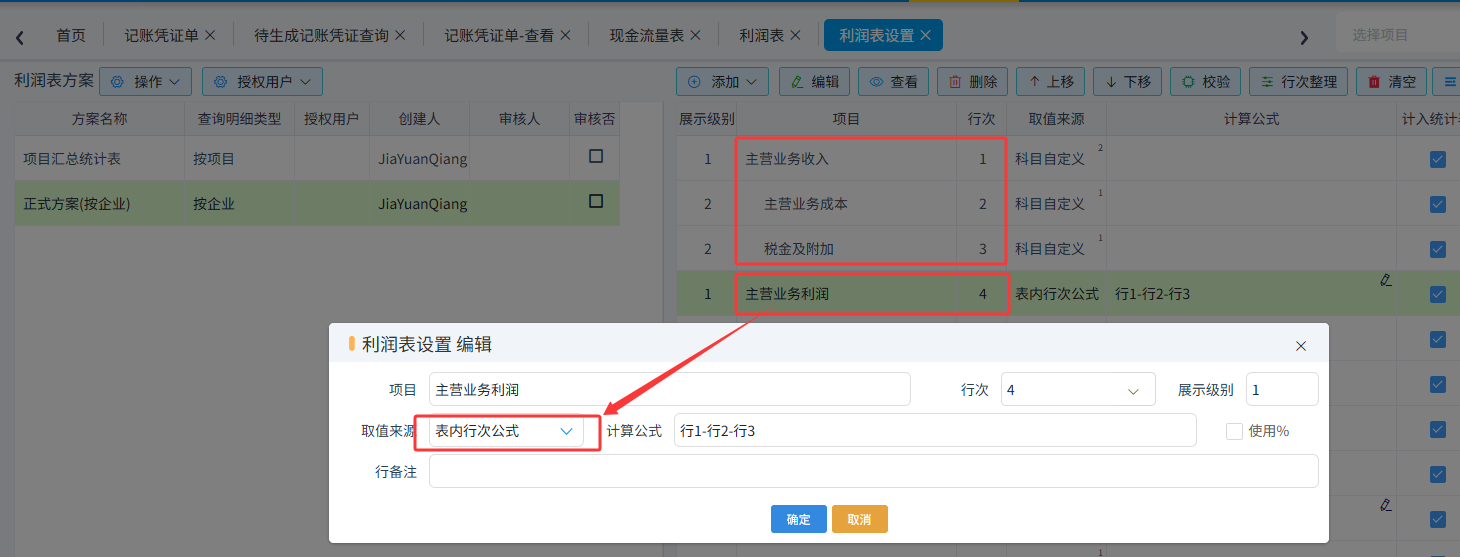The image size is (1460, 557).
Task: Select the 项目汇总统计表 scheme row
Action: (317, 158)
